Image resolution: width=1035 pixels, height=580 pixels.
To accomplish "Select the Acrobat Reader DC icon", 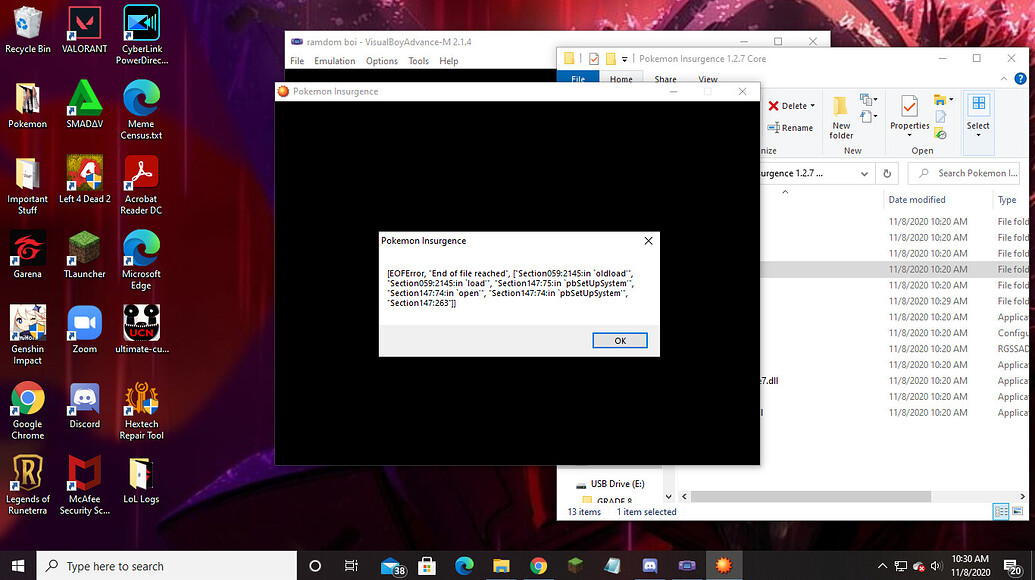I will coord(141,185).
